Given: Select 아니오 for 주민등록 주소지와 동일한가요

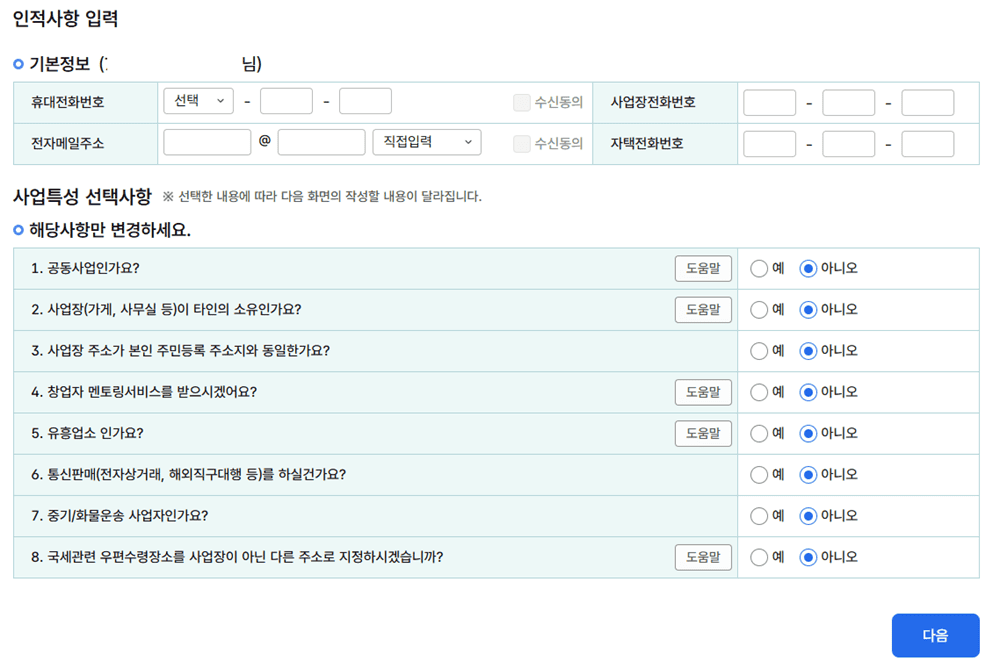Looking at the screenshot, I should tap(808, 351).
